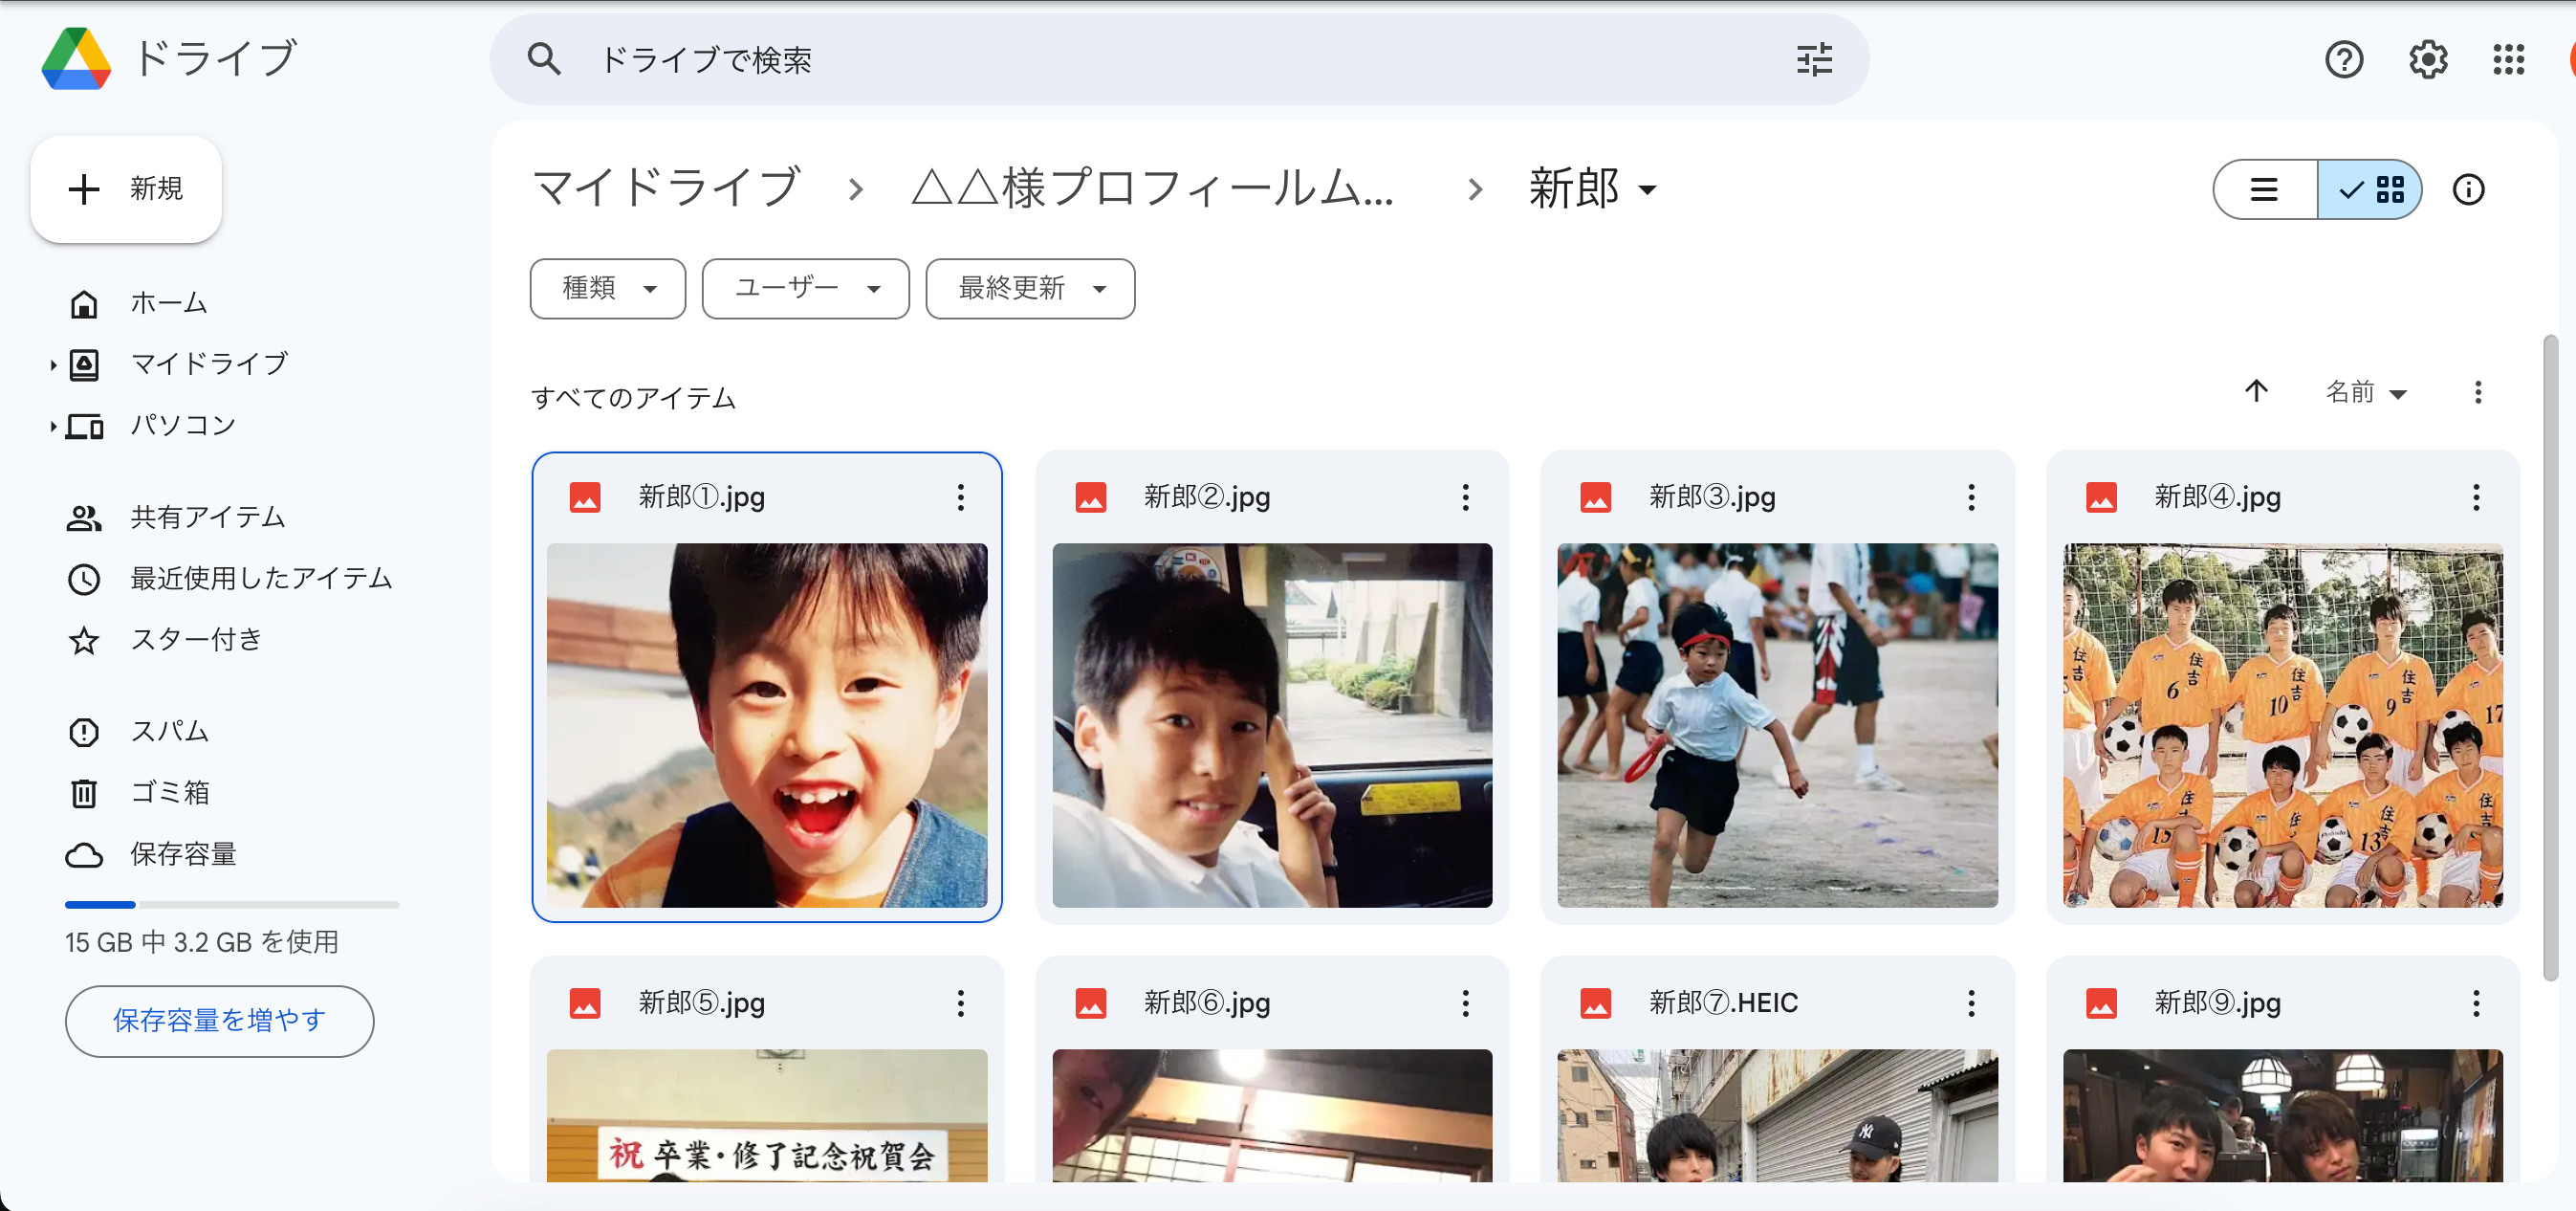The height and width of the screenshot is (1211, 2576).
Task: Switch to list view layout
Action: pyautogui.click(x=2264, y=189)
